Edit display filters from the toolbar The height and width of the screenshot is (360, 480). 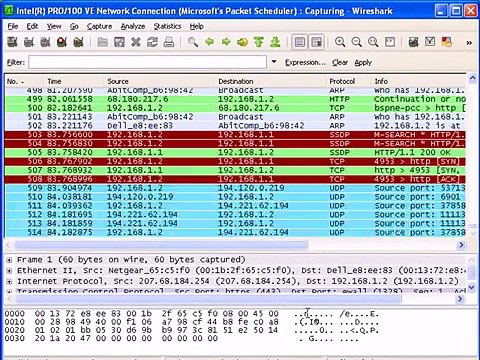pos(430,42)
